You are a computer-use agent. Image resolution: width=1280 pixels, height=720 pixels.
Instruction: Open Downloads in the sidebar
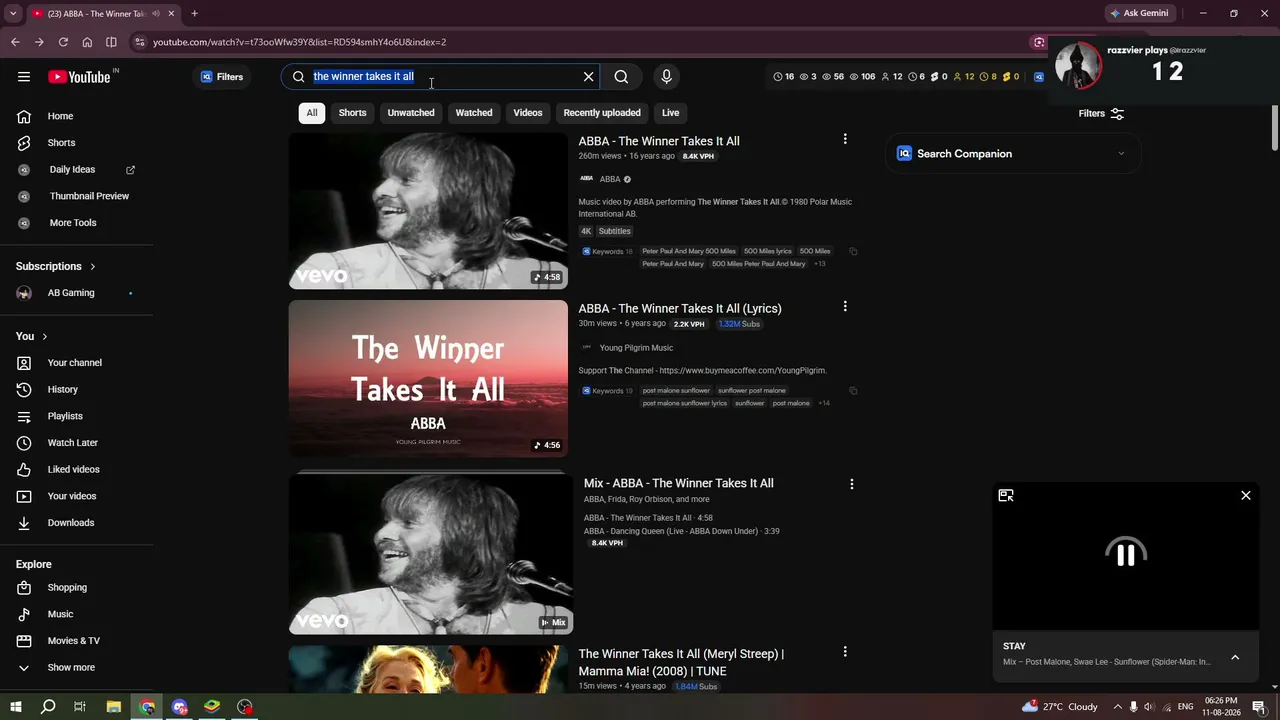click(78, 523)
